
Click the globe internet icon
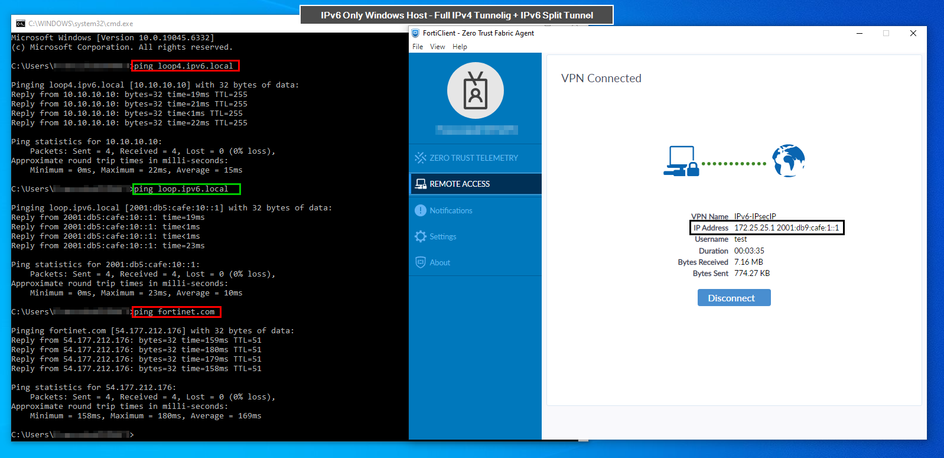(788, 160)
